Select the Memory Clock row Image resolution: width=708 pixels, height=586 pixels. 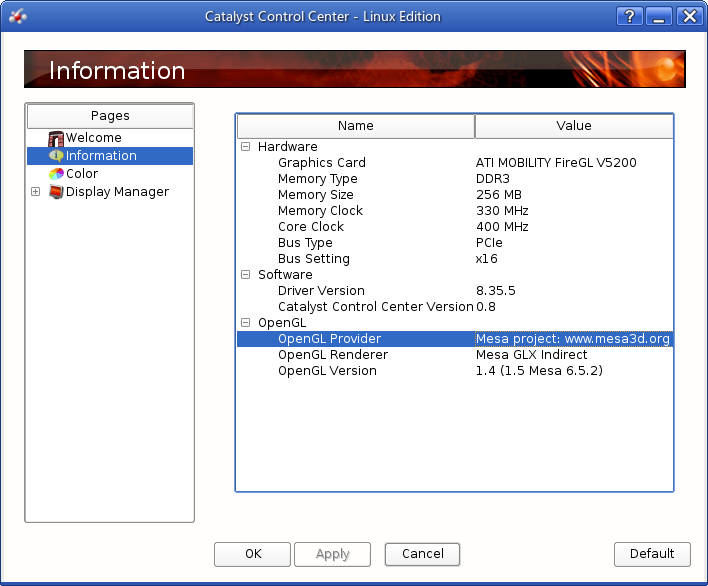pyautogui.click(x=455, y=211)
